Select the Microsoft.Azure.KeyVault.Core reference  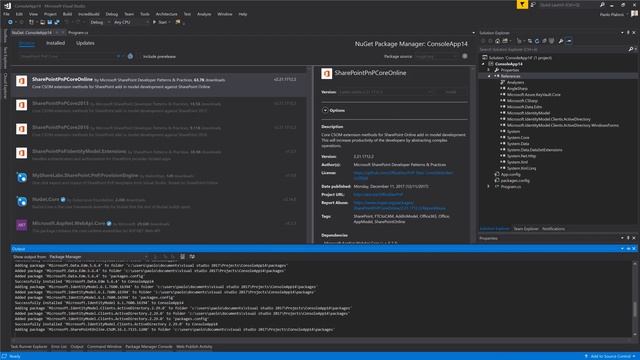click(x=533, y=95)
